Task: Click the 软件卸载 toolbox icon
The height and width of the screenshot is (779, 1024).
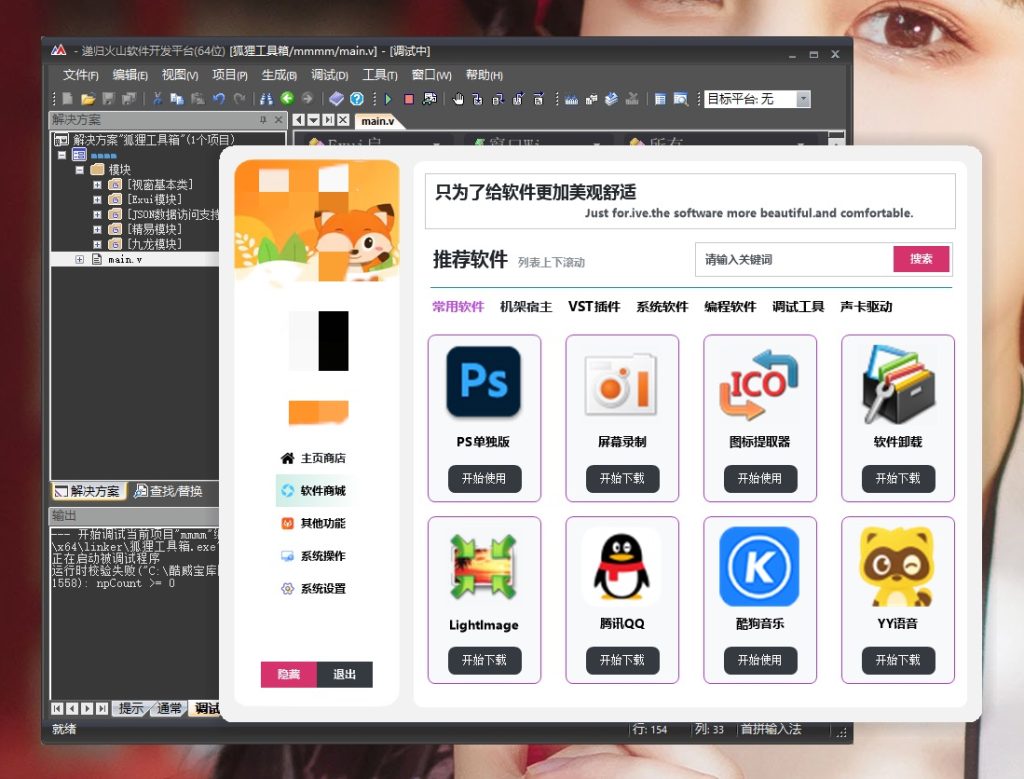Action: tap(897, 384)
